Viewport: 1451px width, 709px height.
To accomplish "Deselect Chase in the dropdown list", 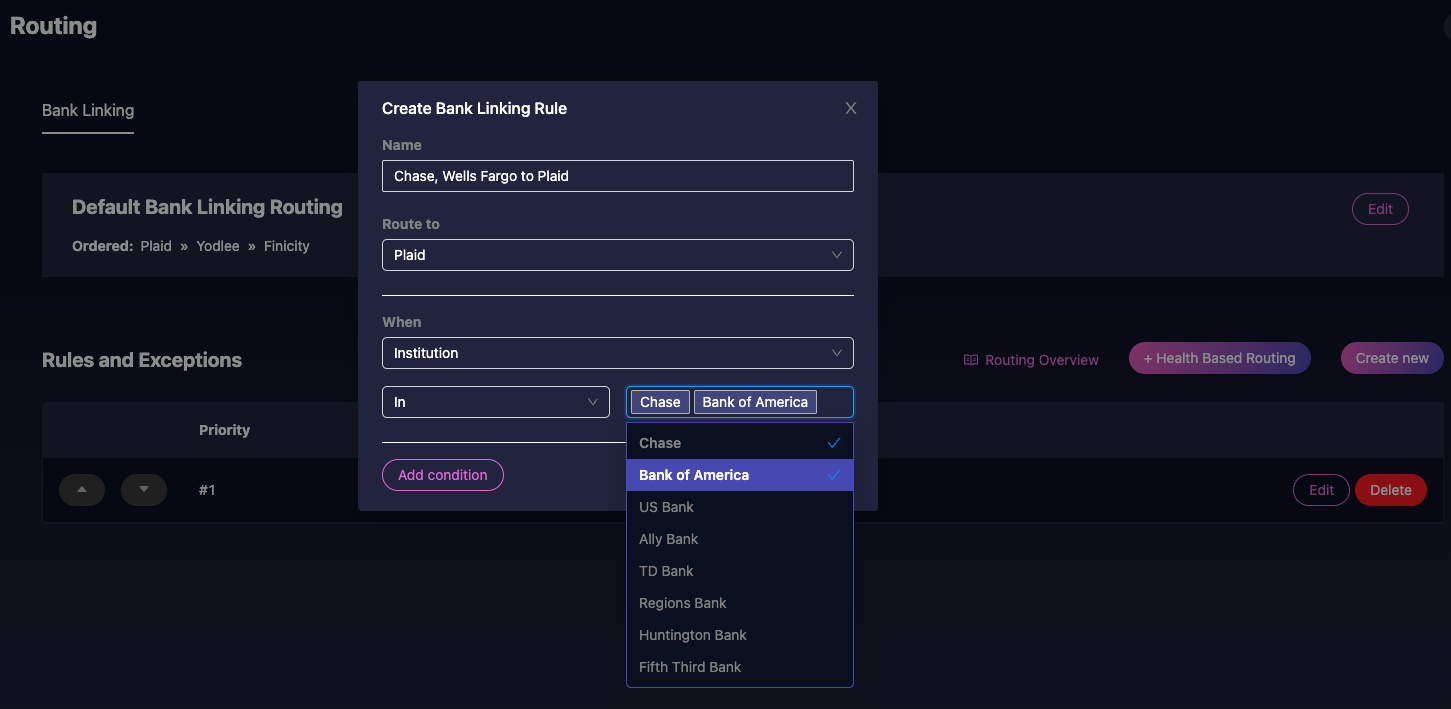I will (x=740, y=443).
